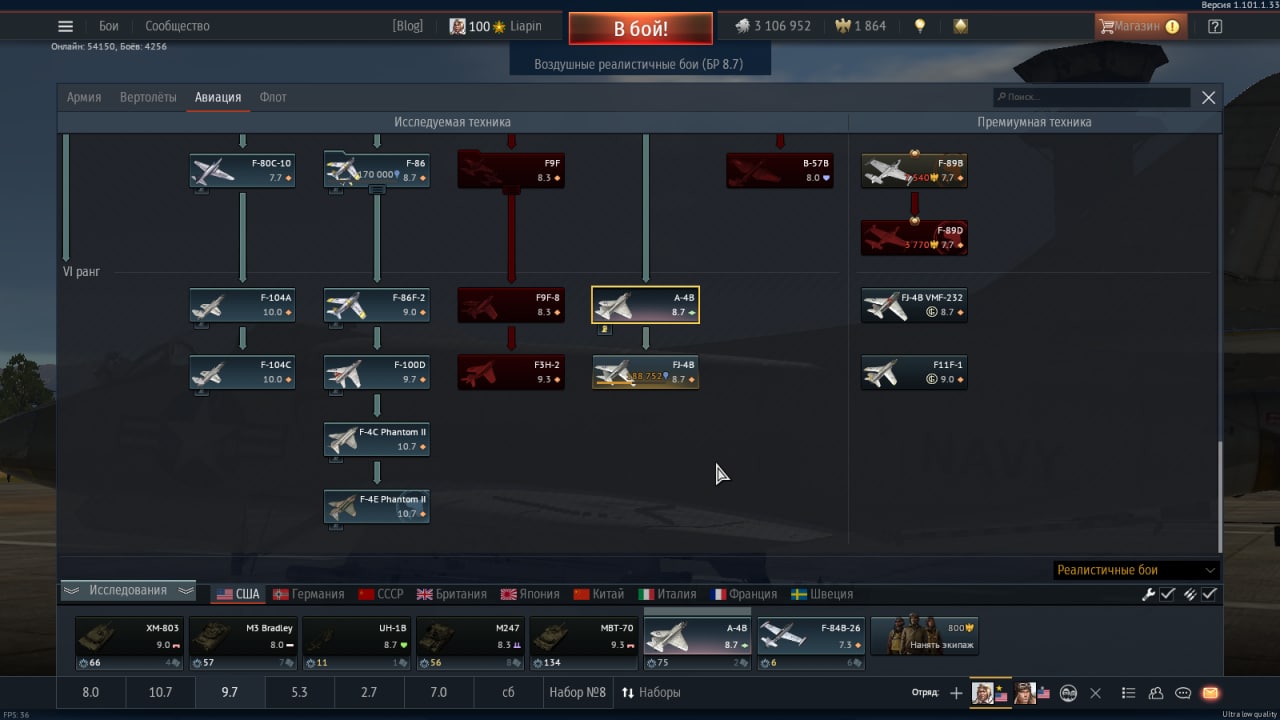Open the contacts friends icon
The width and height of the screenshot is (1280, 720).
coord(1156,693)
